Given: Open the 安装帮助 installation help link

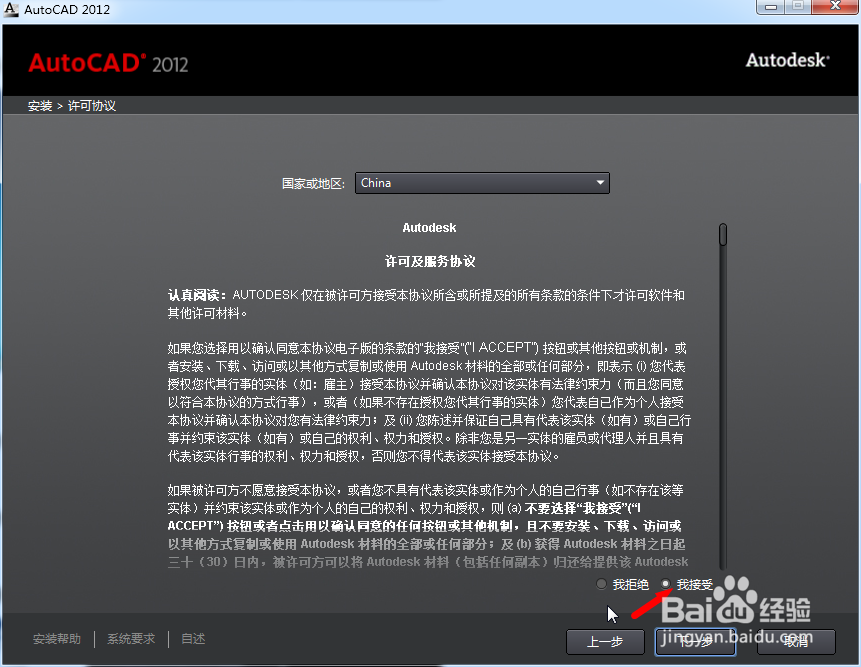Looking at the screenshot, I should click(x=57, y=639).
